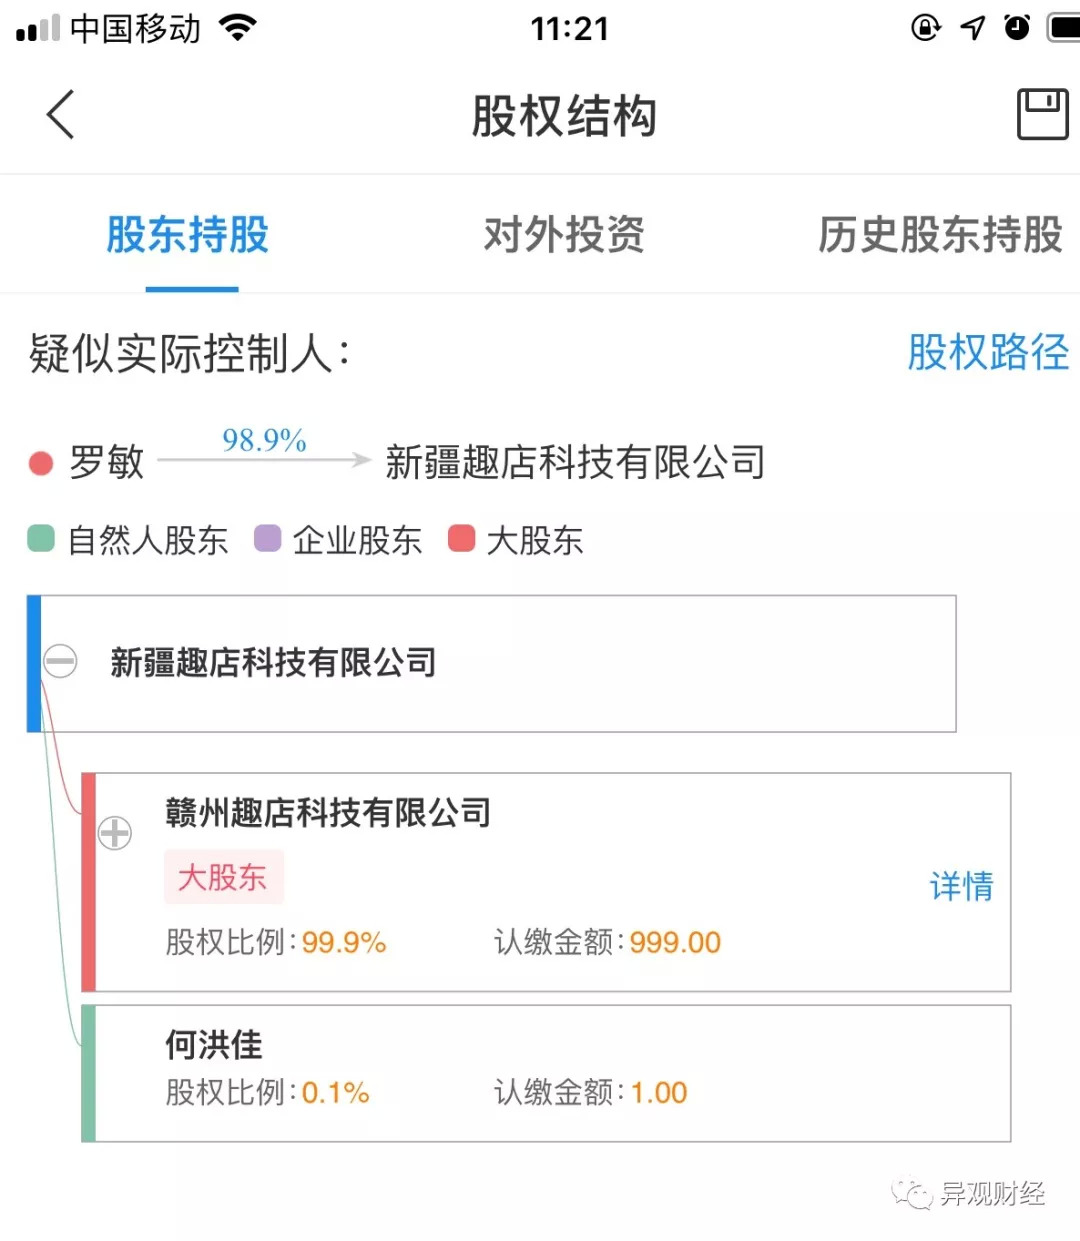
Task: Tap the WeChat logo watermark
Action: point(911,1193)
